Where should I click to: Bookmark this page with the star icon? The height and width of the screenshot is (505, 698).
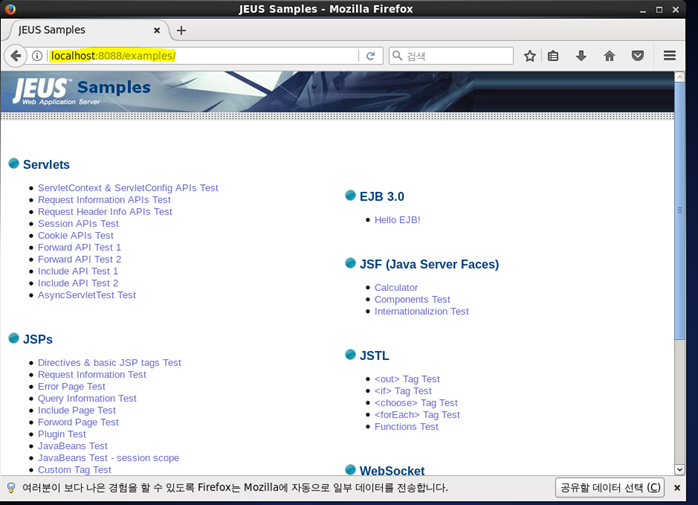tap(529, 56)
